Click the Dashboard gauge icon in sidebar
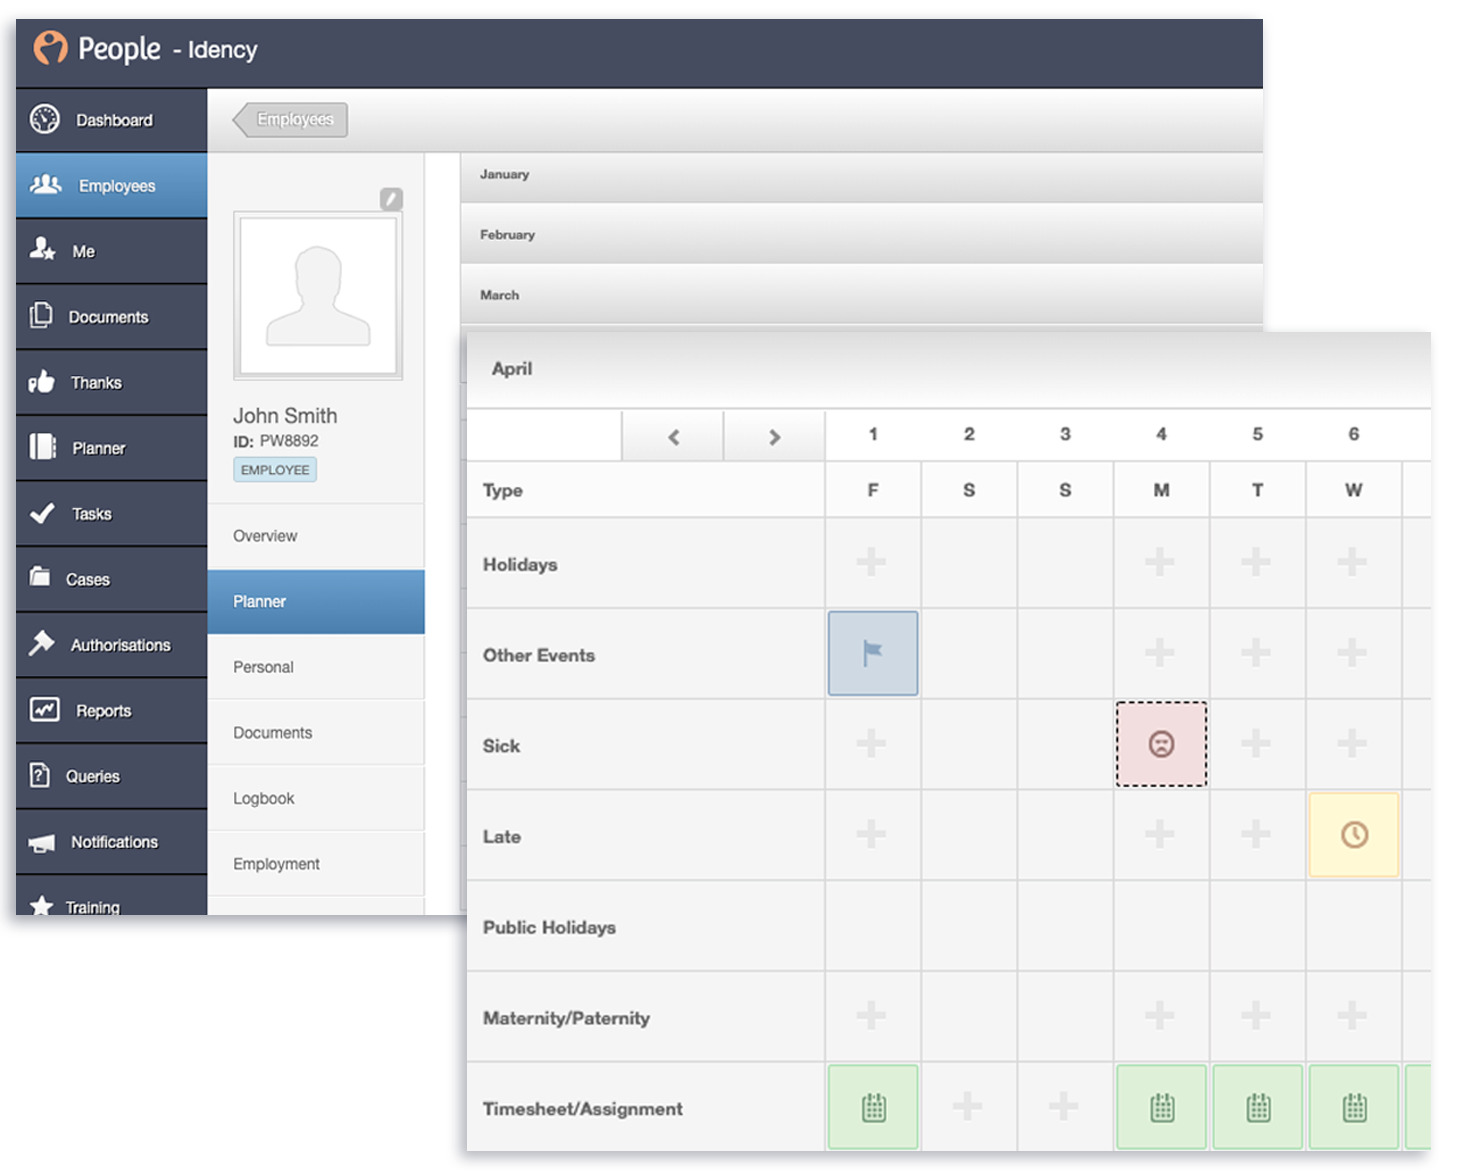 tap(45, 119)
